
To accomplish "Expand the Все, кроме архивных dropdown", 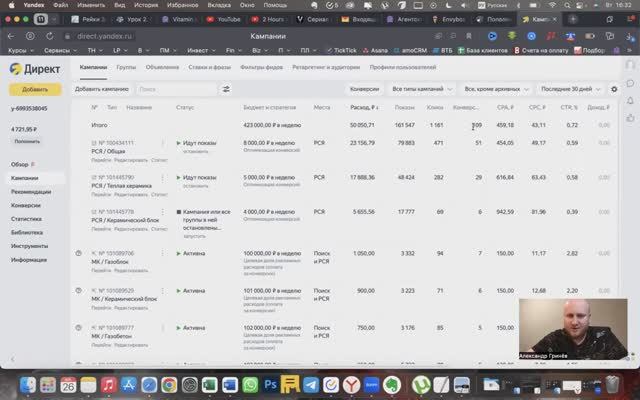I will pyautogui.click(x=496, y=89).
